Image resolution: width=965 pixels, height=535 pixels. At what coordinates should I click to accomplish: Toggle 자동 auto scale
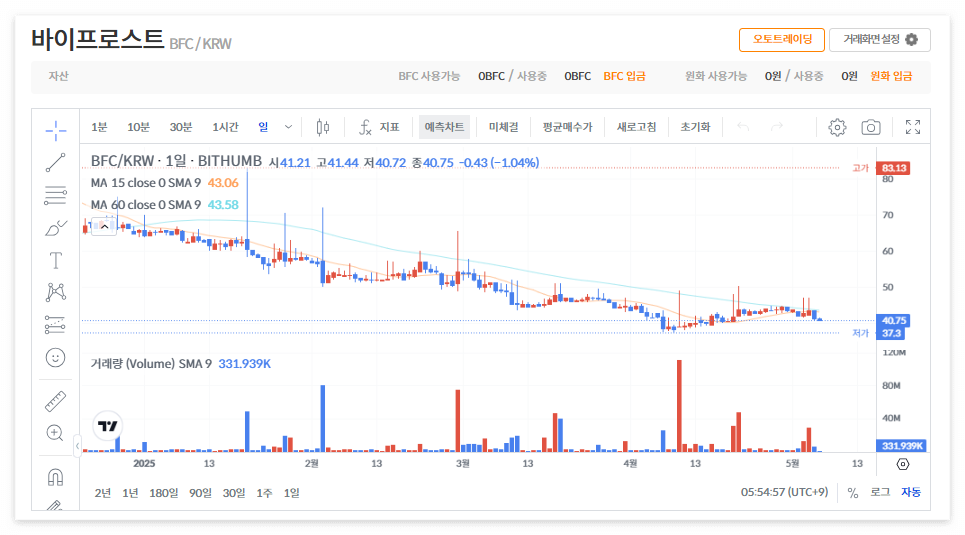911,493
